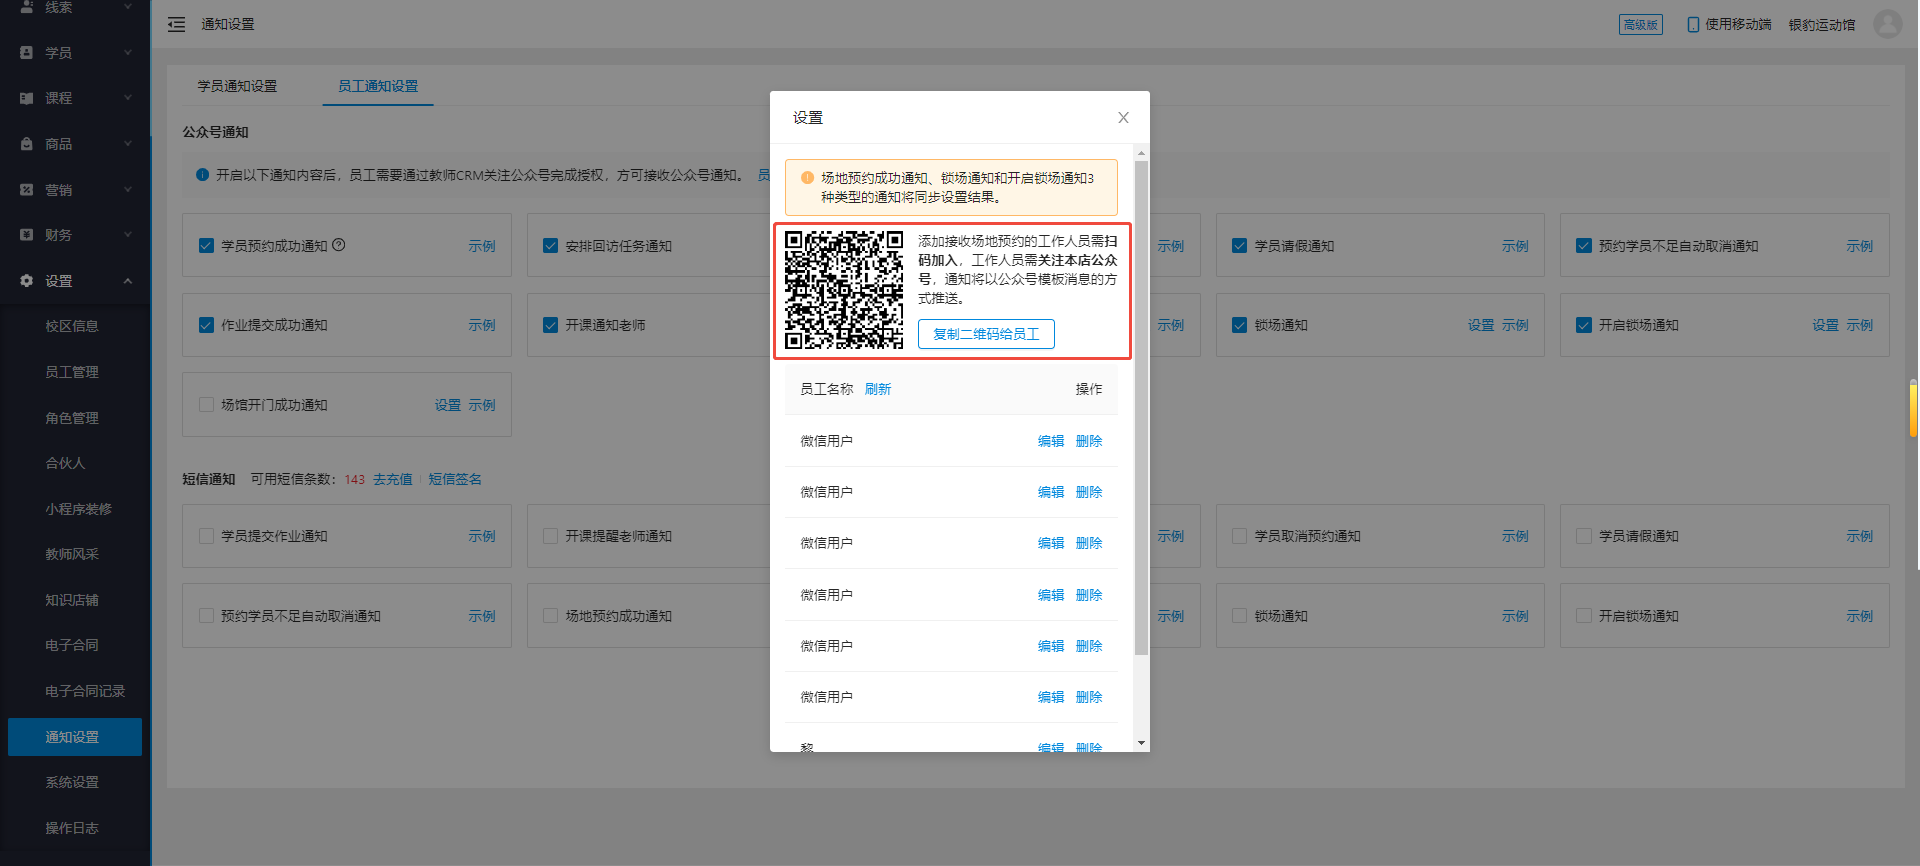
Task: Expand the 学员 sidebar menu chevron
Action: point(128,52)
